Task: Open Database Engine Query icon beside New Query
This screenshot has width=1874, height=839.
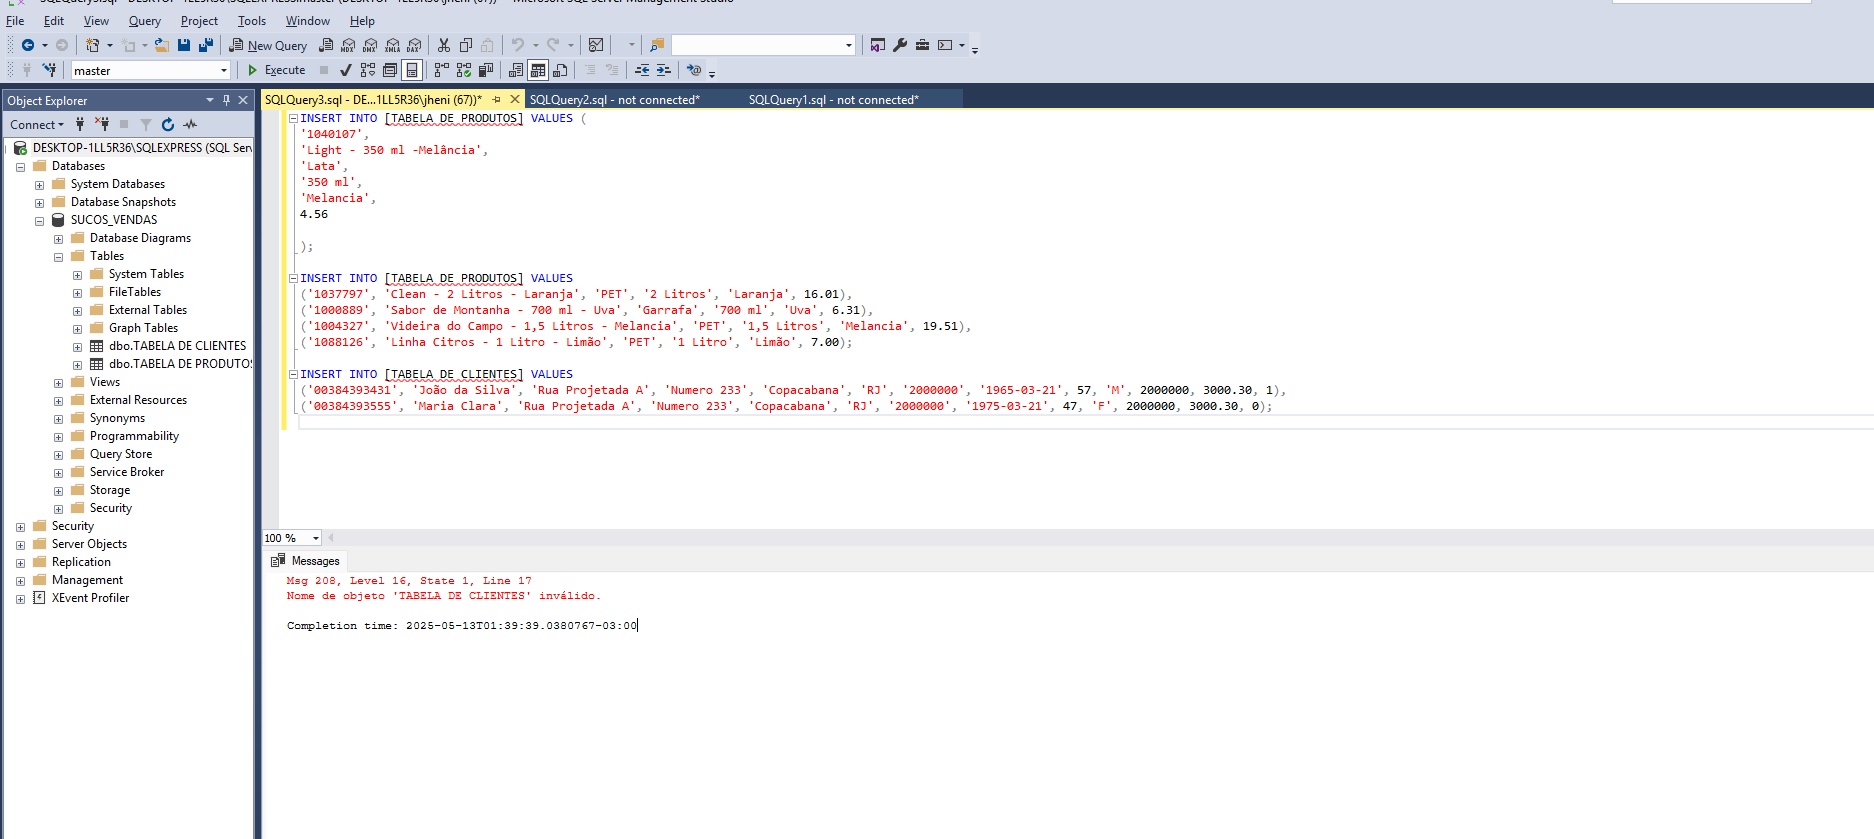Action: coord(326,45)
